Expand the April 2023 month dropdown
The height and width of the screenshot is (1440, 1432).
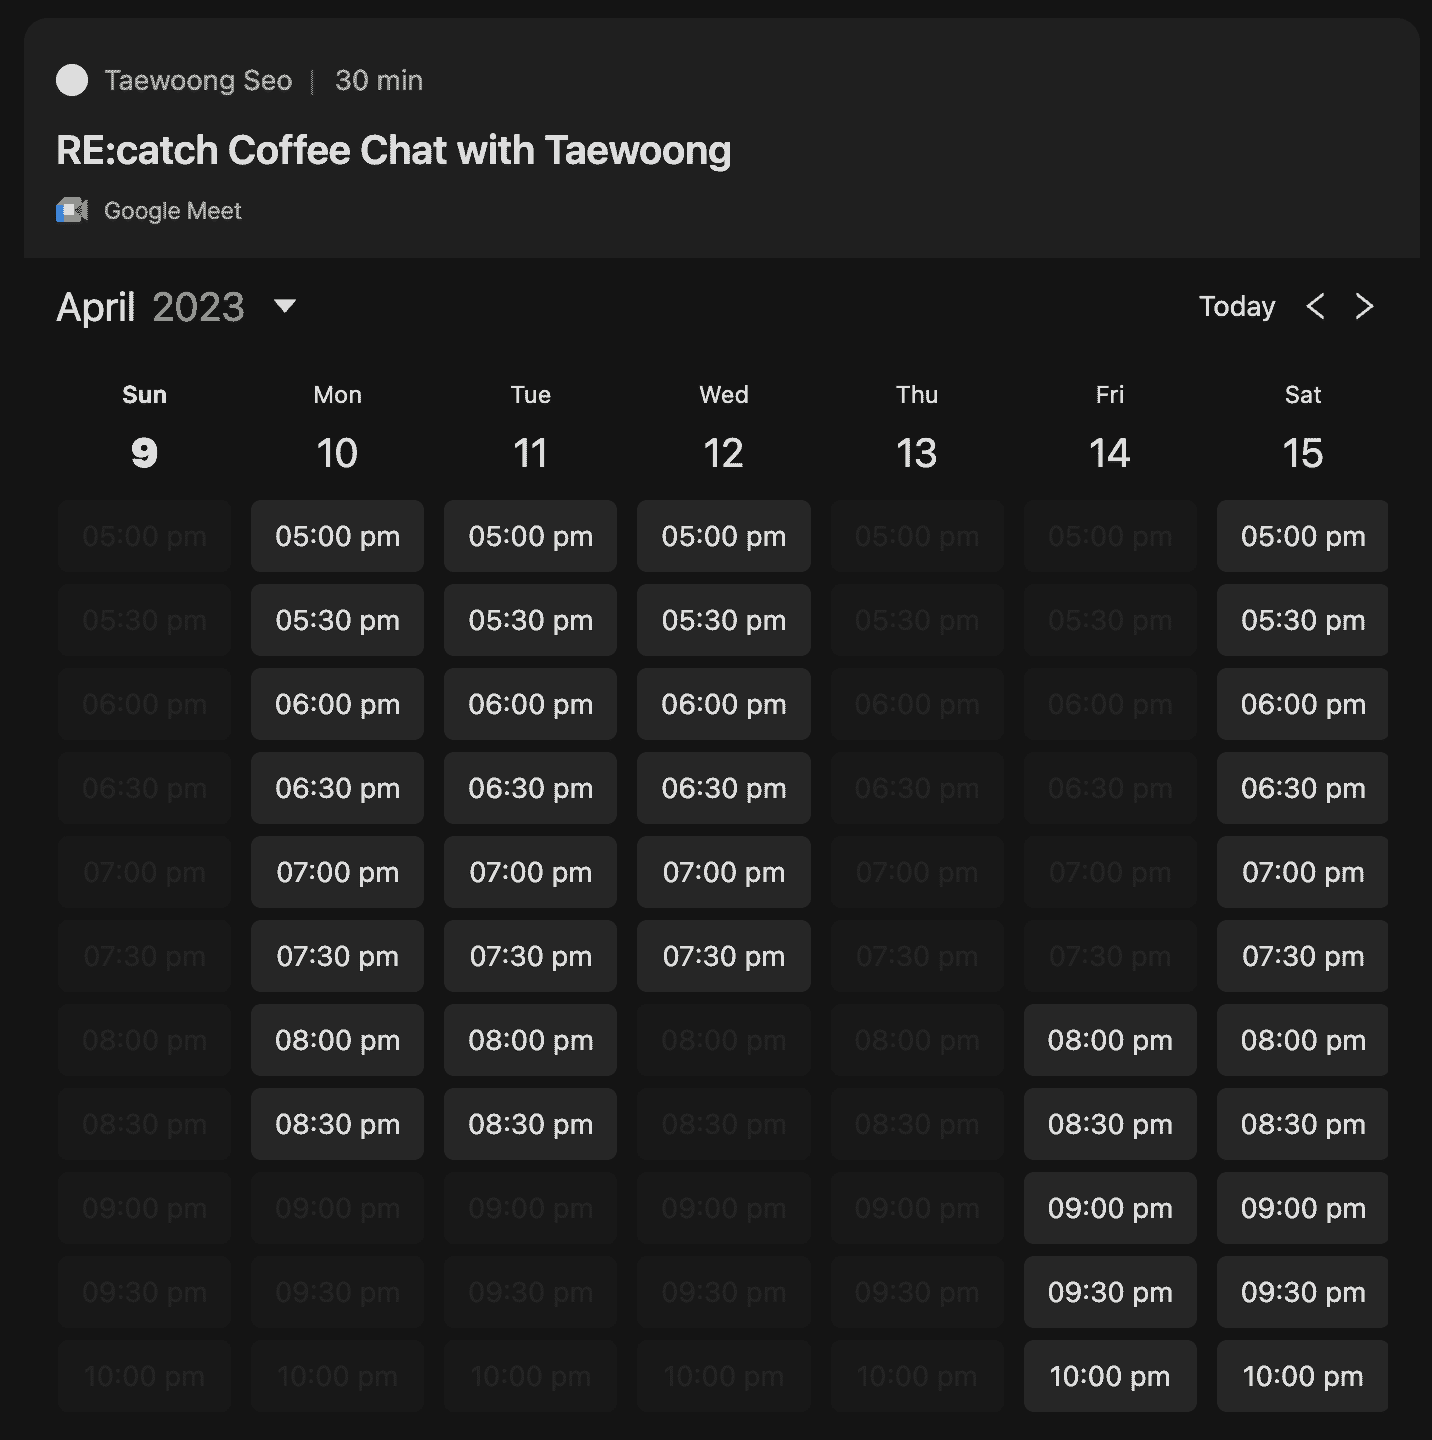tap(285, 306)
